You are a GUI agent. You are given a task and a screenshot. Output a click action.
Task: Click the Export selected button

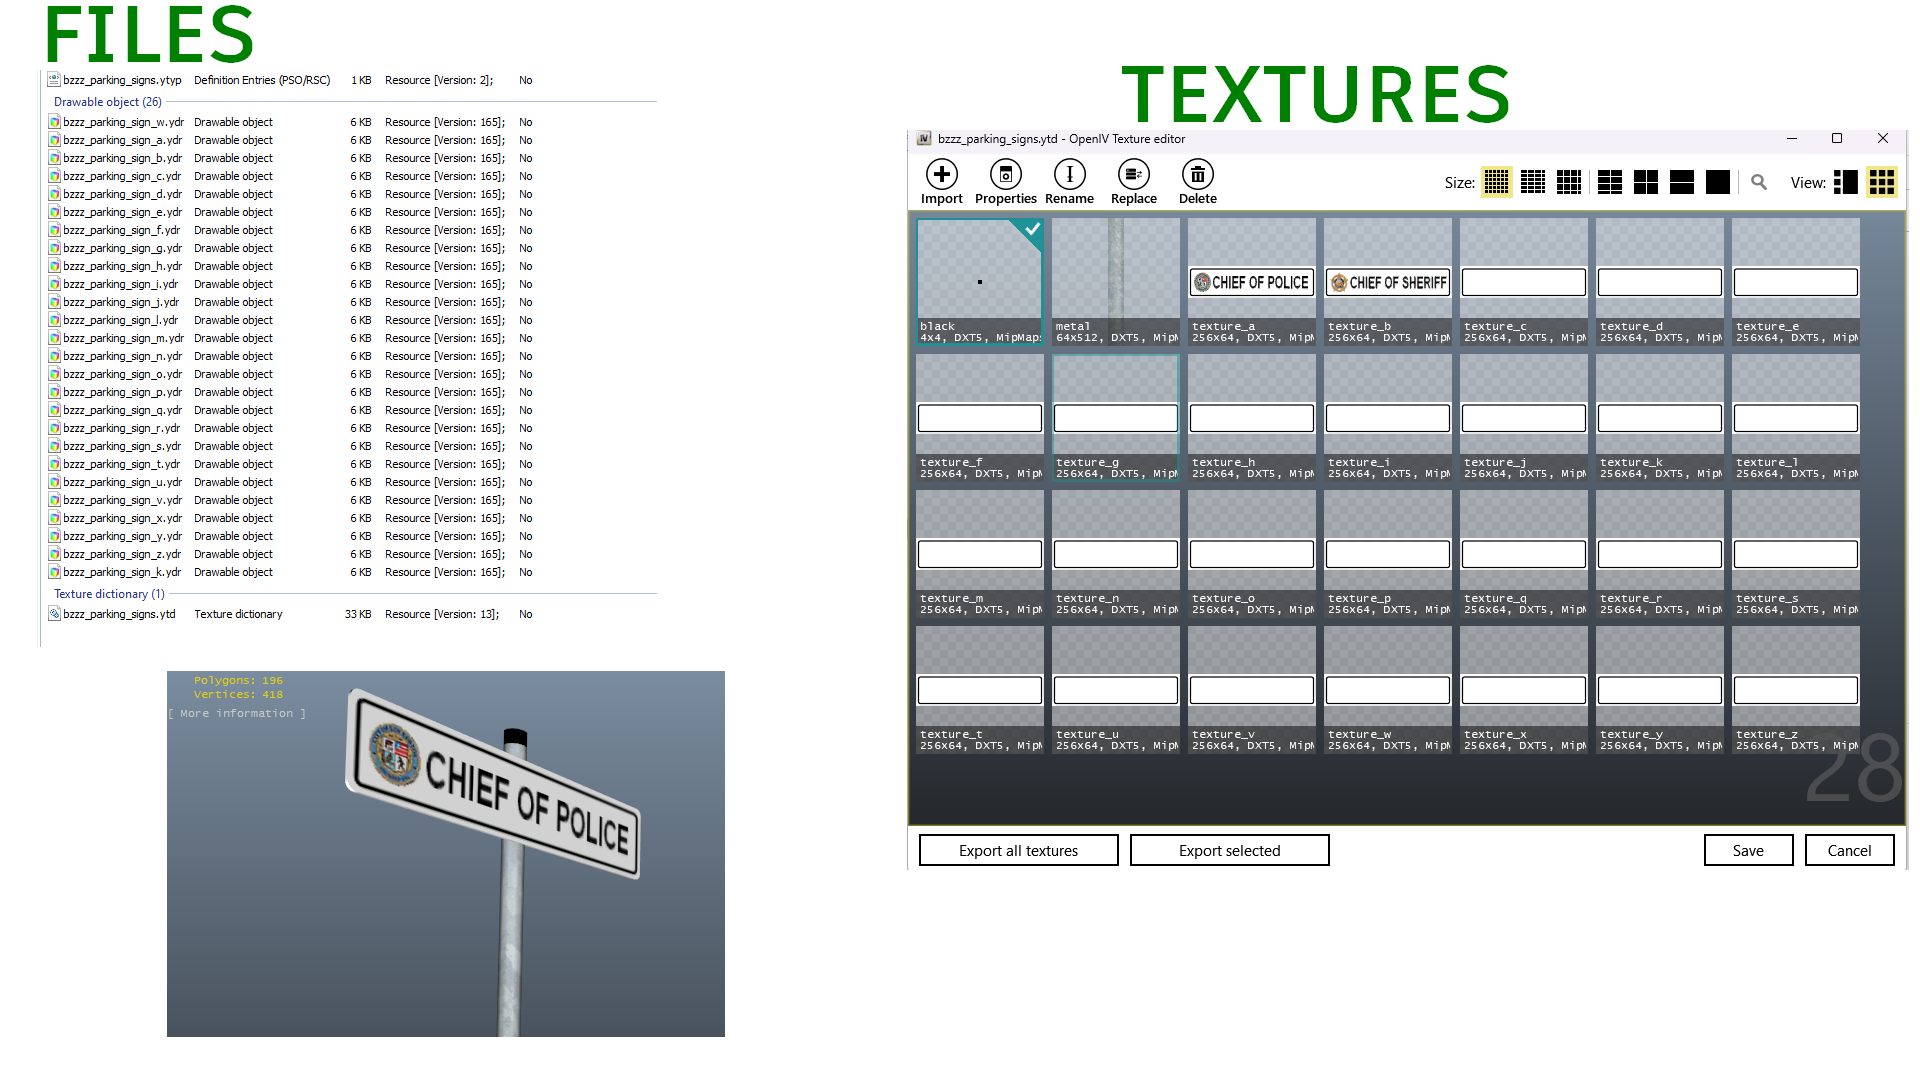click(1230, 850)
